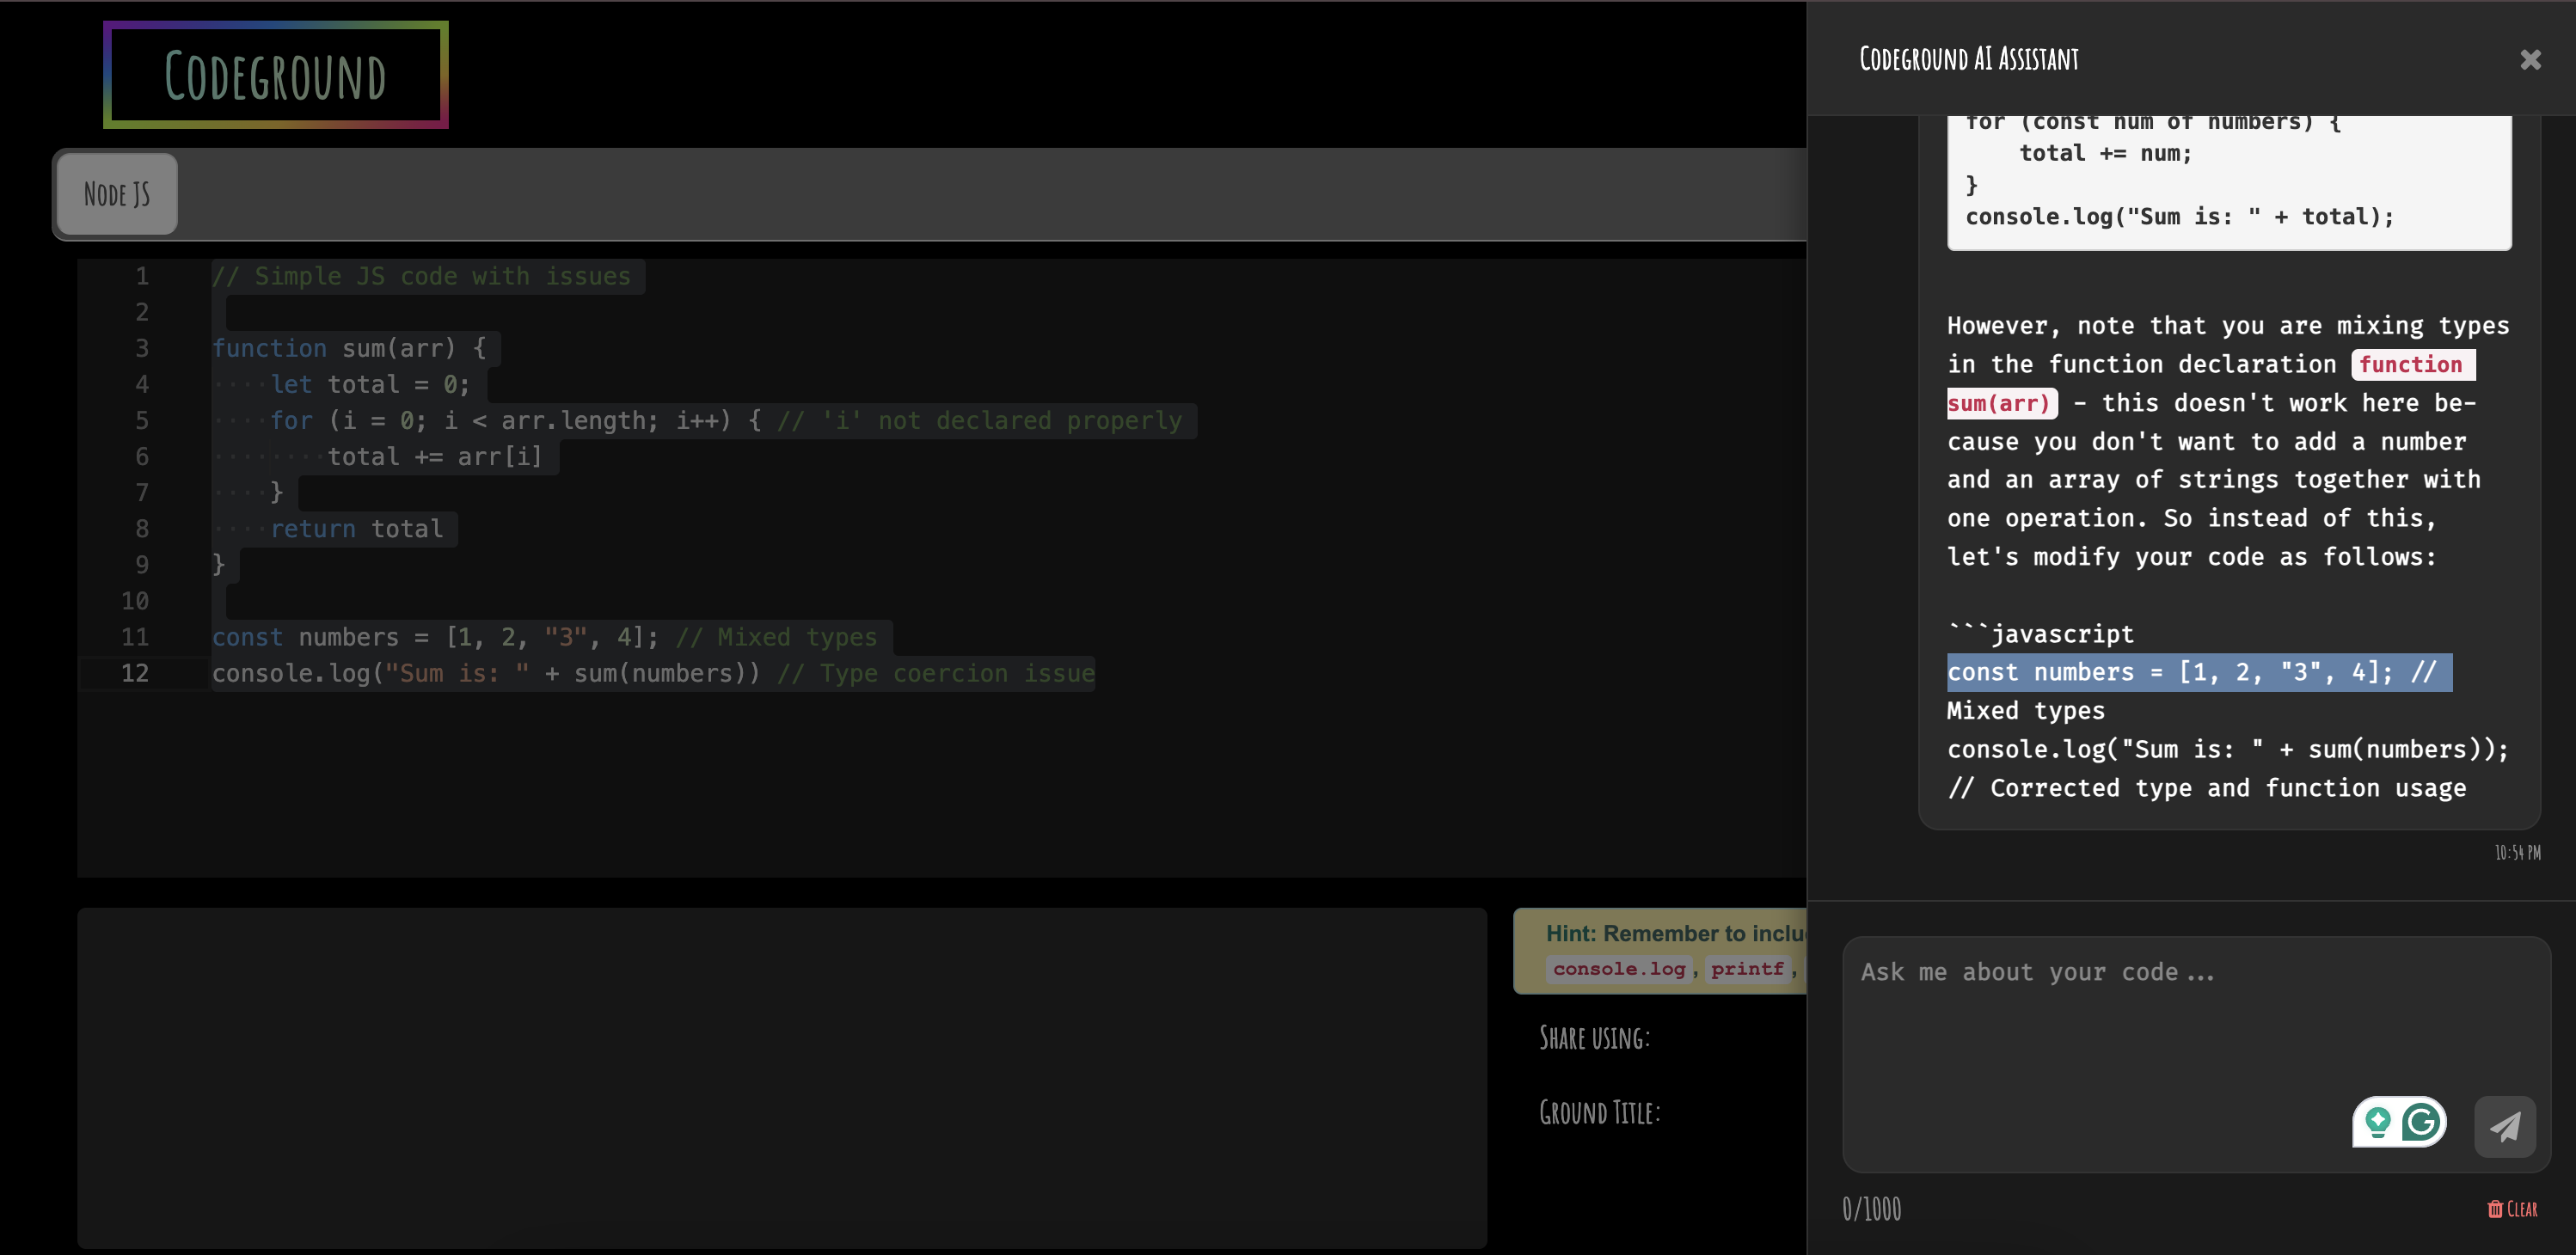Image resolution: width=2576 pixels, height=1255 pixels.
Task: Click 'console.log("Sum is: " + total);' in chat code block
Action: pos(2180,217)
